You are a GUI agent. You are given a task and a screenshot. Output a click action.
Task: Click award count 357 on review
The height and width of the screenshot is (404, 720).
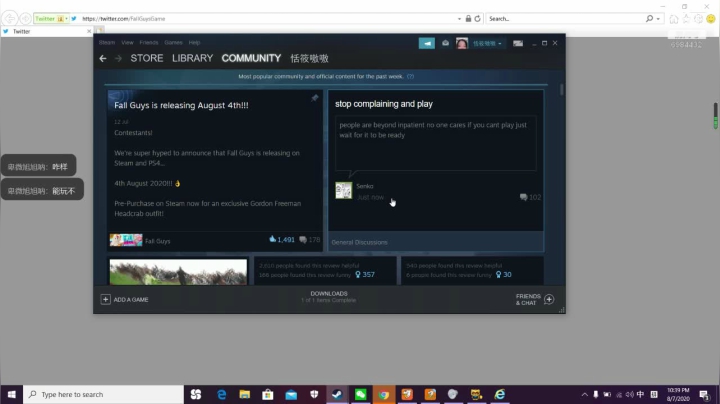point(365,275)
